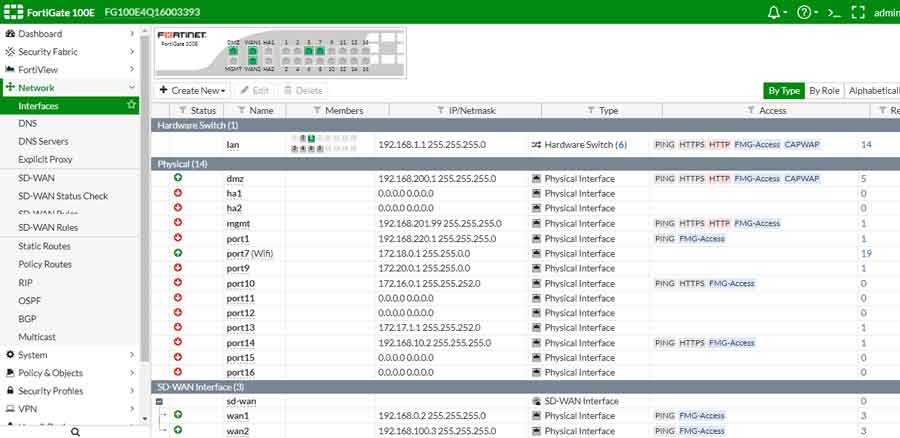Click the SD-WAN Interface type icon
The height and width of the screenshot is (438, 900).
(536, 401)
